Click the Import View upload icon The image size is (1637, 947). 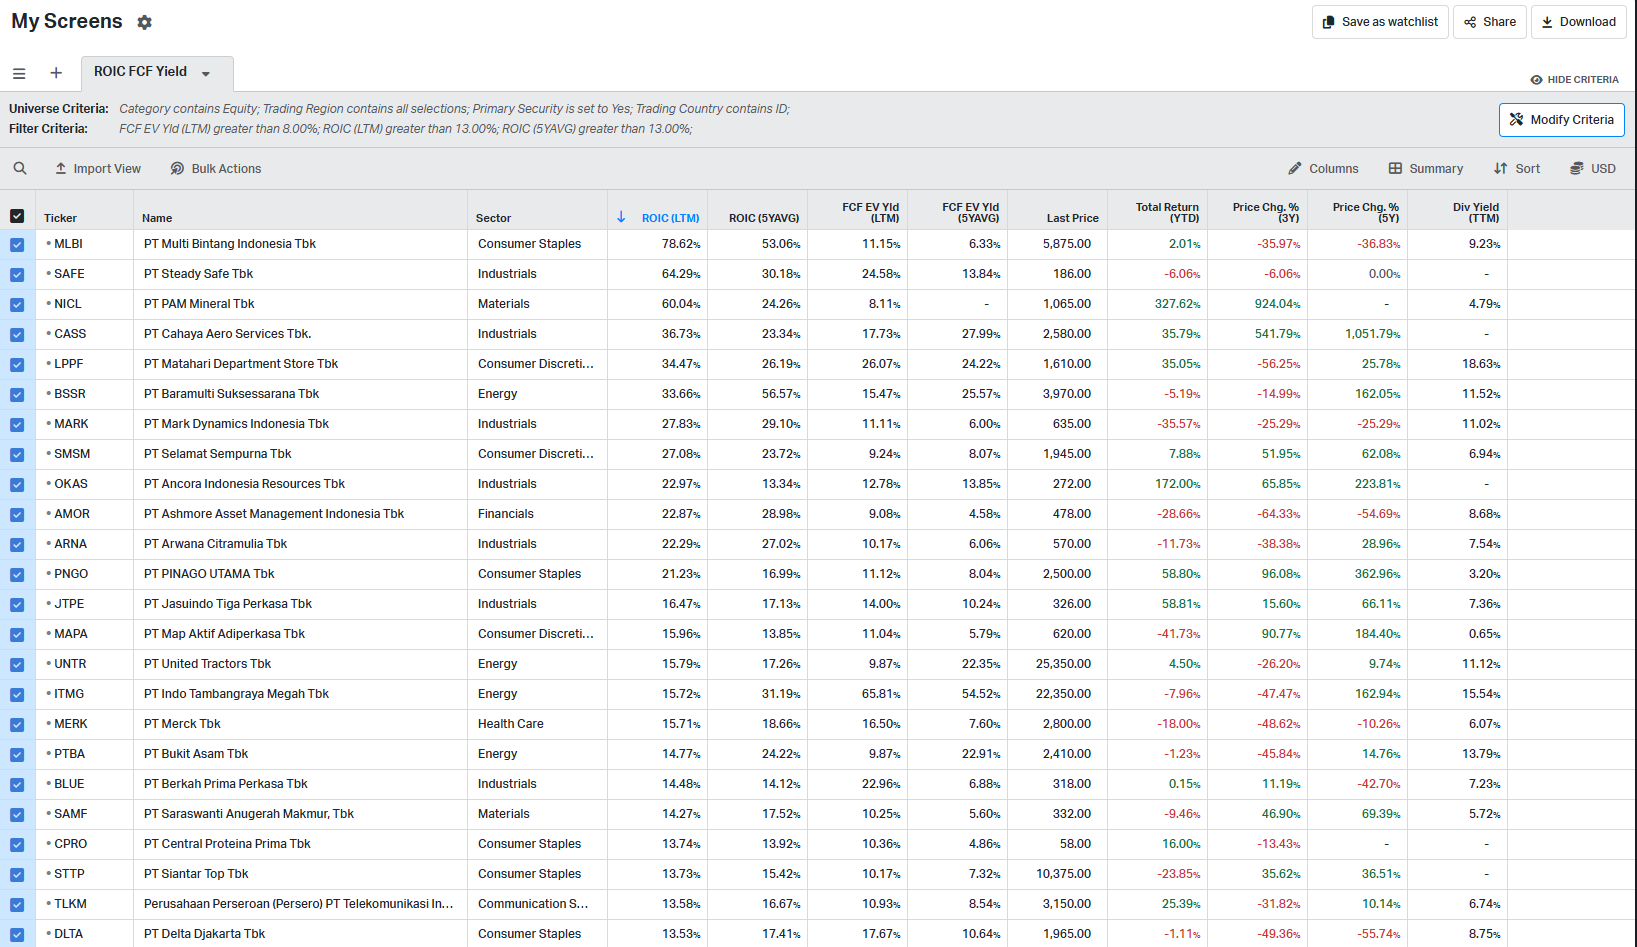tap(61, 168)
